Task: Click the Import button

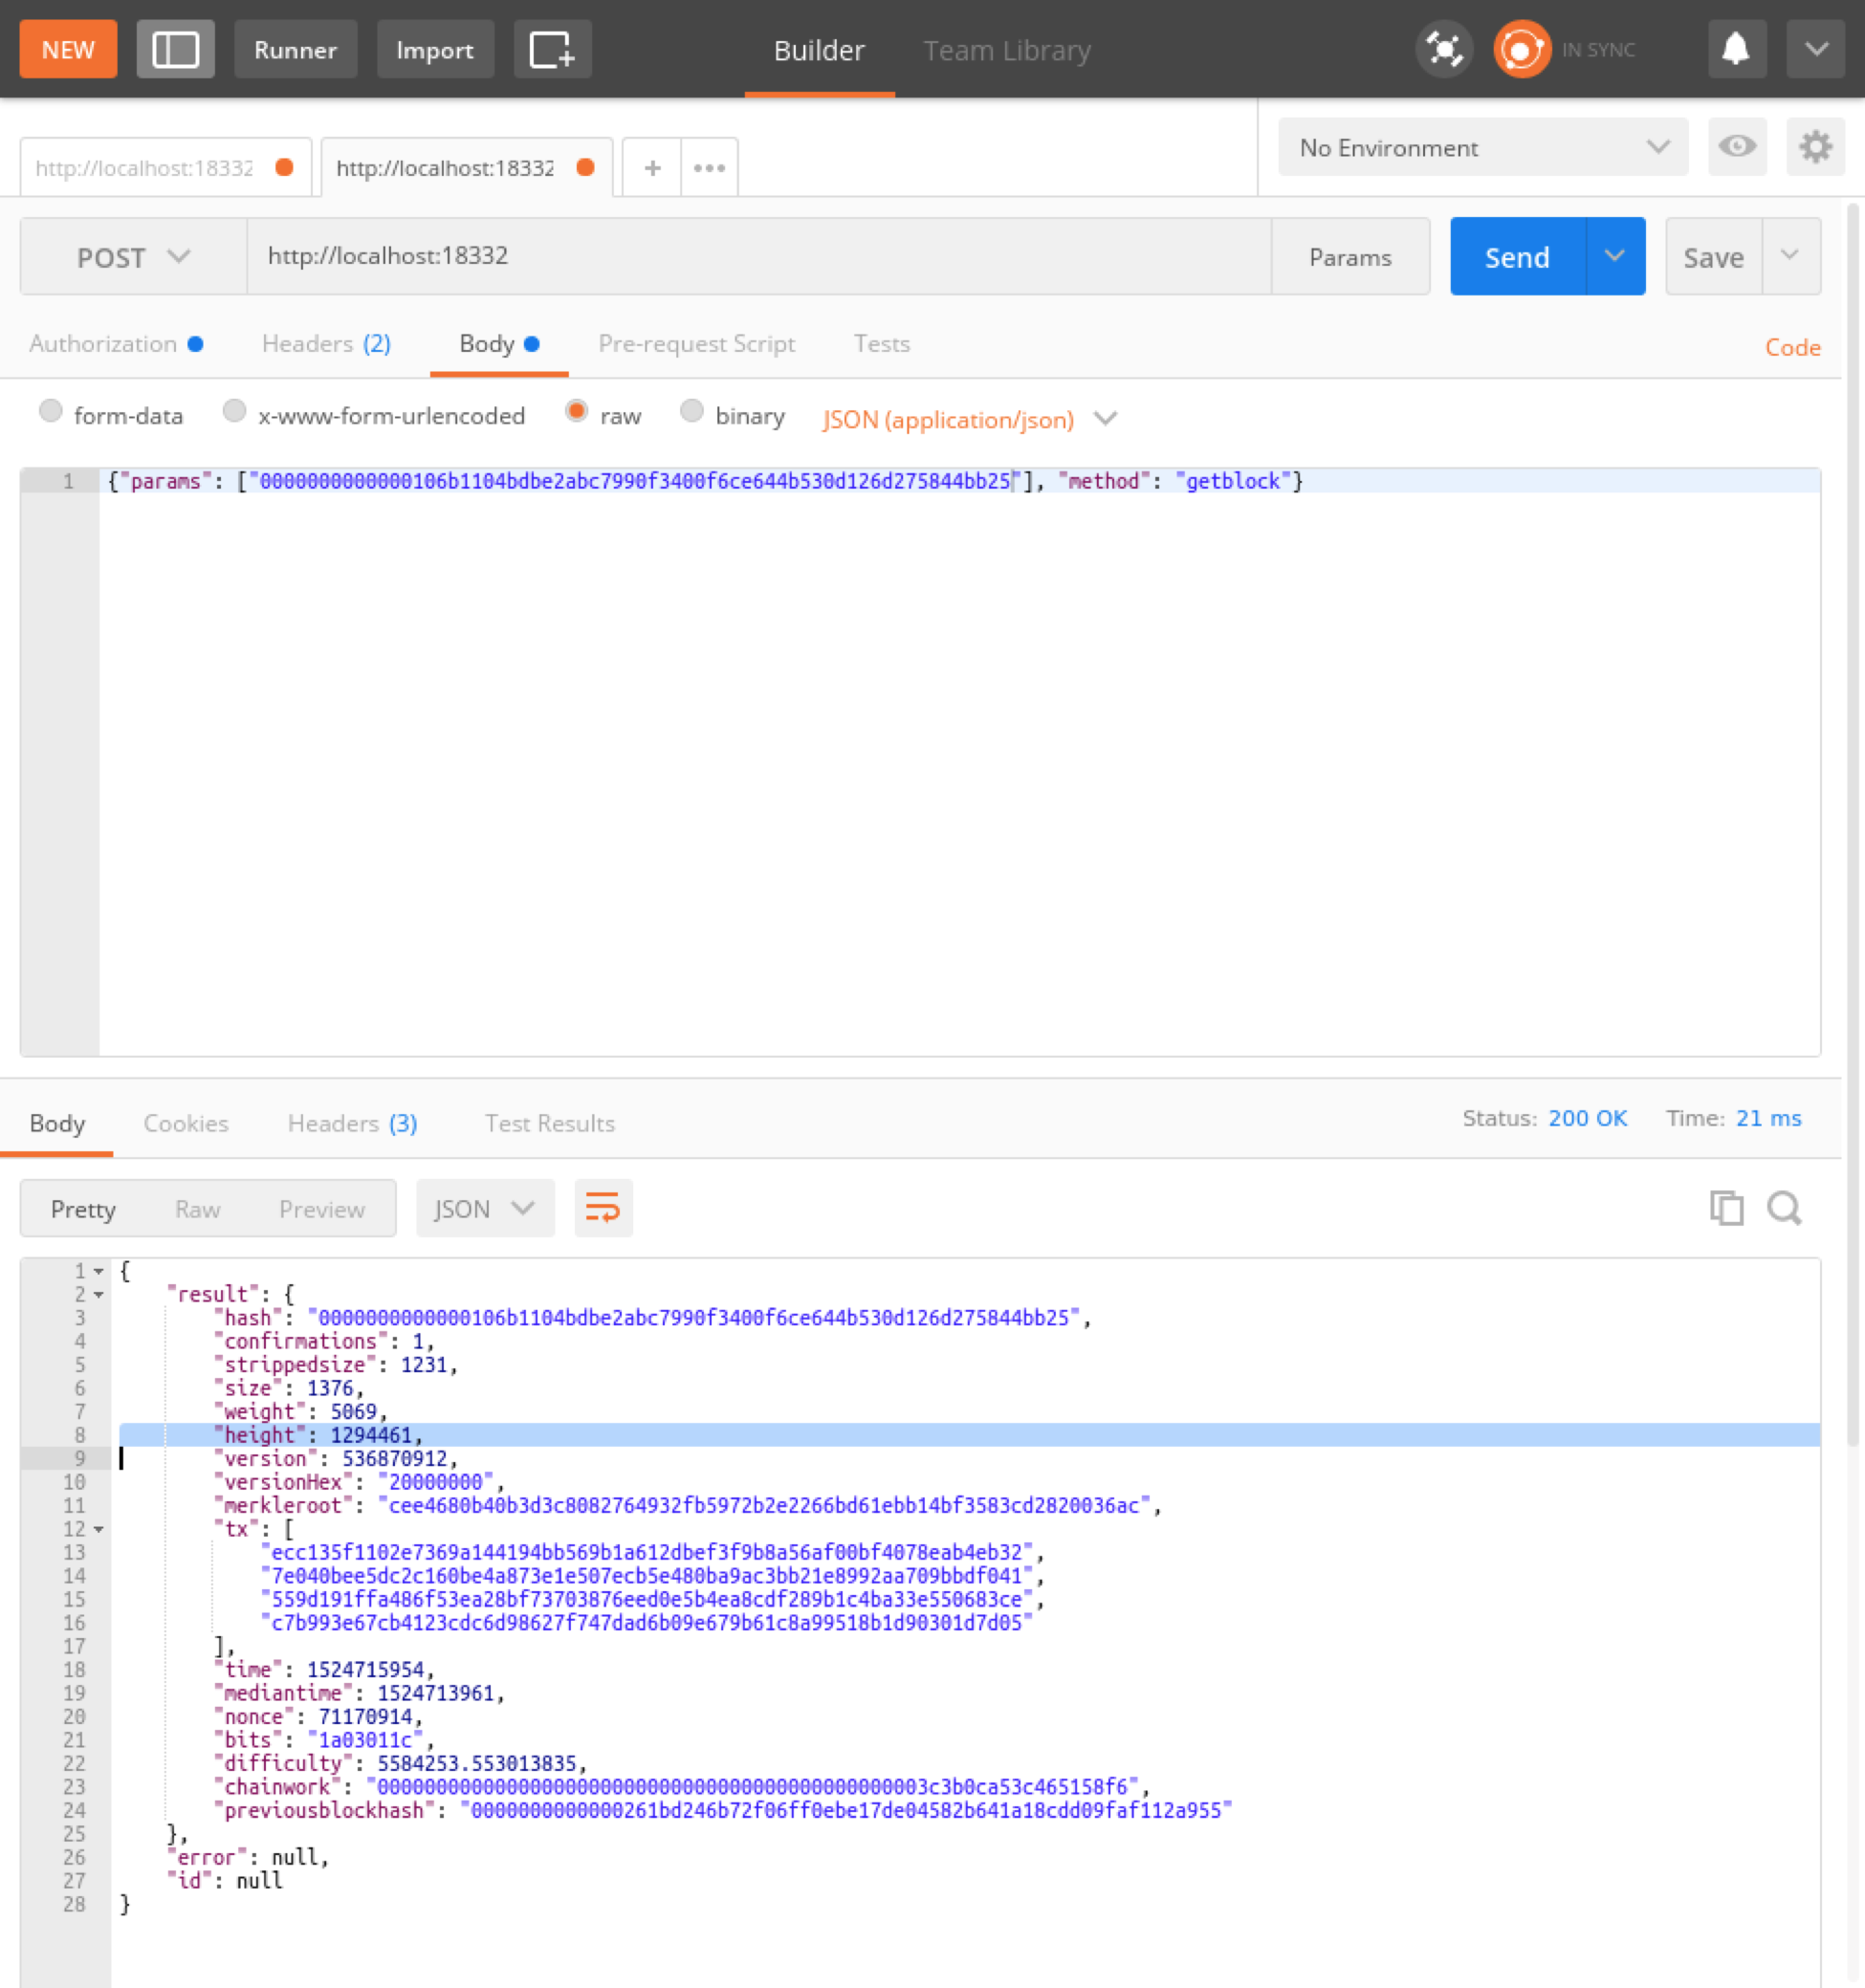Action: pyautogui.click(x=435, y=49)
